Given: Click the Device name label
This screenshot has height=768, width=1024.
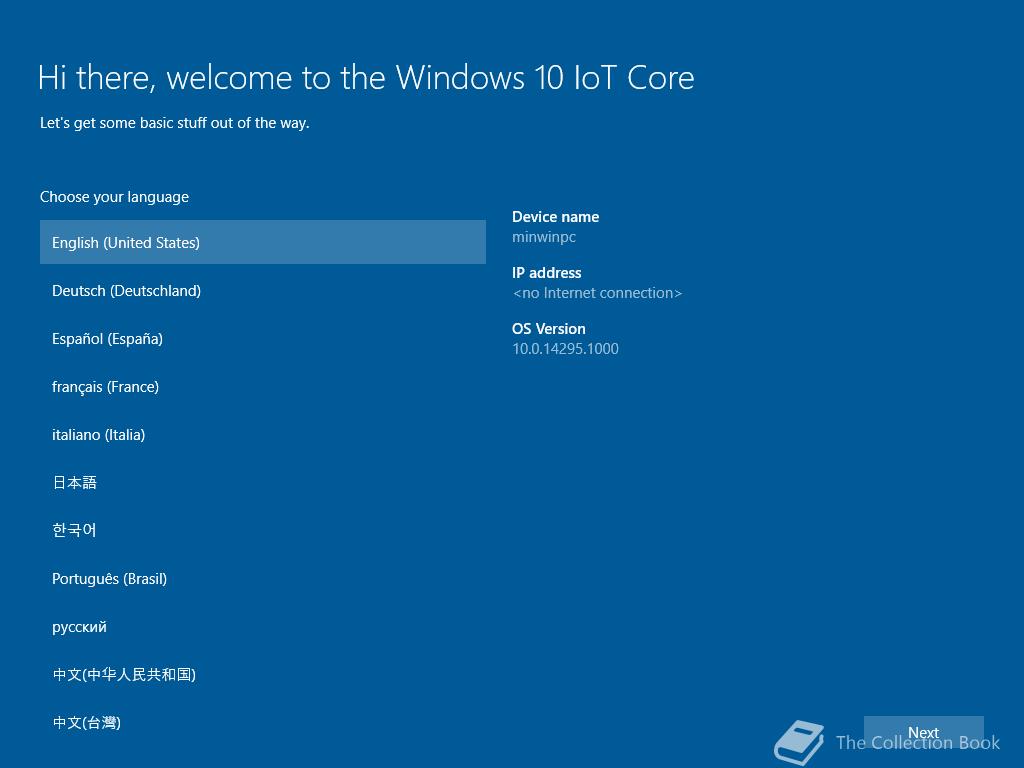Looking at the screenshot, I should coord(555,217).
